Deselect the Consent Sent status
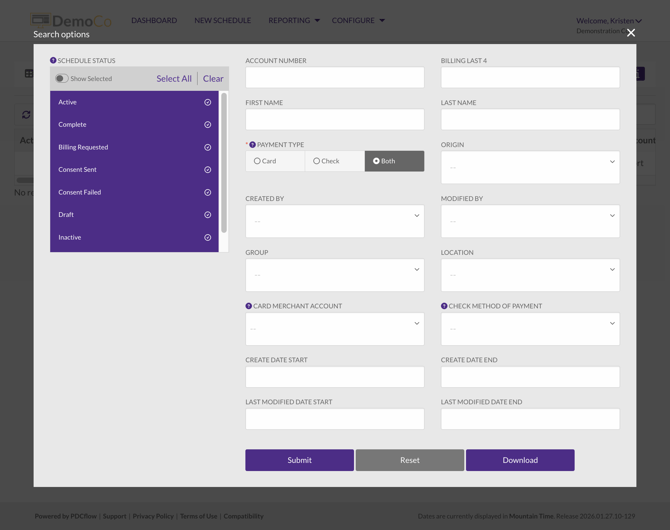This screenshot has width=670, height=530. pos(134,170)
